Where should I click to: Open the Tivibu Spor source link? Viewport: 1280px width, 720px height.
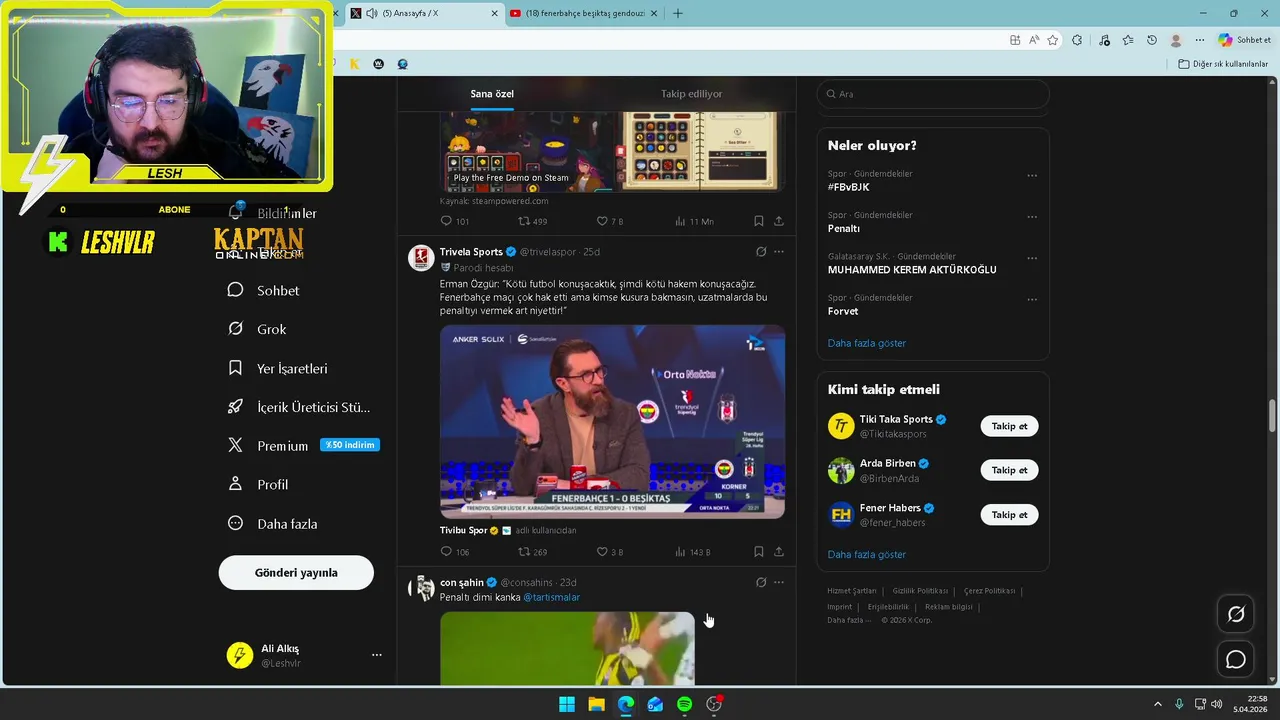(x=464, y=531)
